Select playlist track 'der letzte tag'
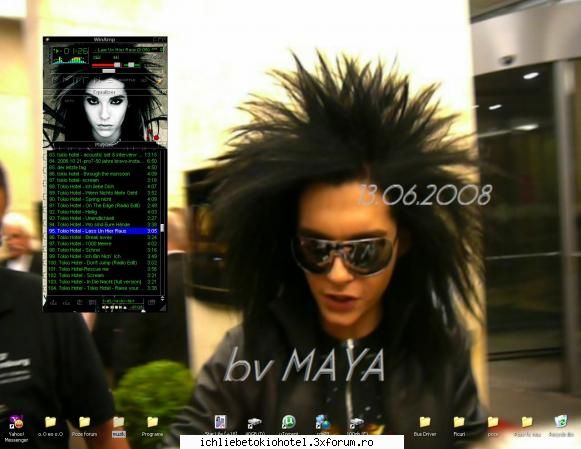 click(103, 167)
